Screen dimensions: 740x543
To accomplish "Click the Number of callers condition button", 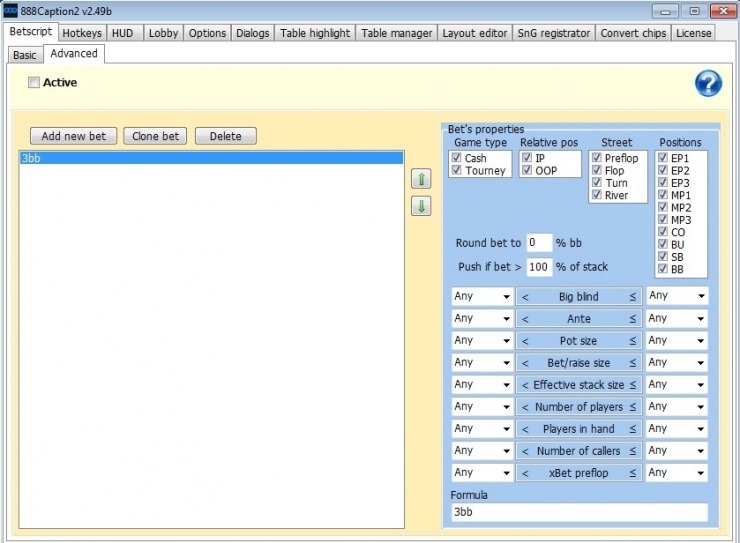I will tap(579, 451).
